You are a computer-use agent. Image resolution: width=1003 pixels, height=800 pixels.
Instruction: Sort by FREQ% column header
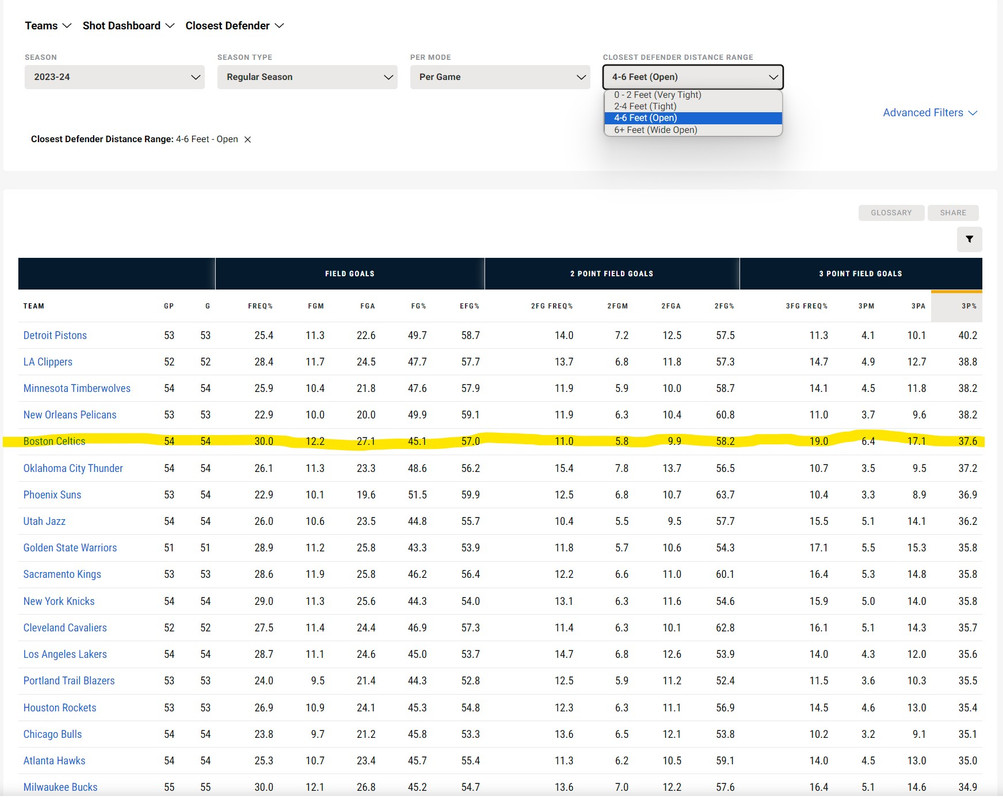click(x=260, y=306)
